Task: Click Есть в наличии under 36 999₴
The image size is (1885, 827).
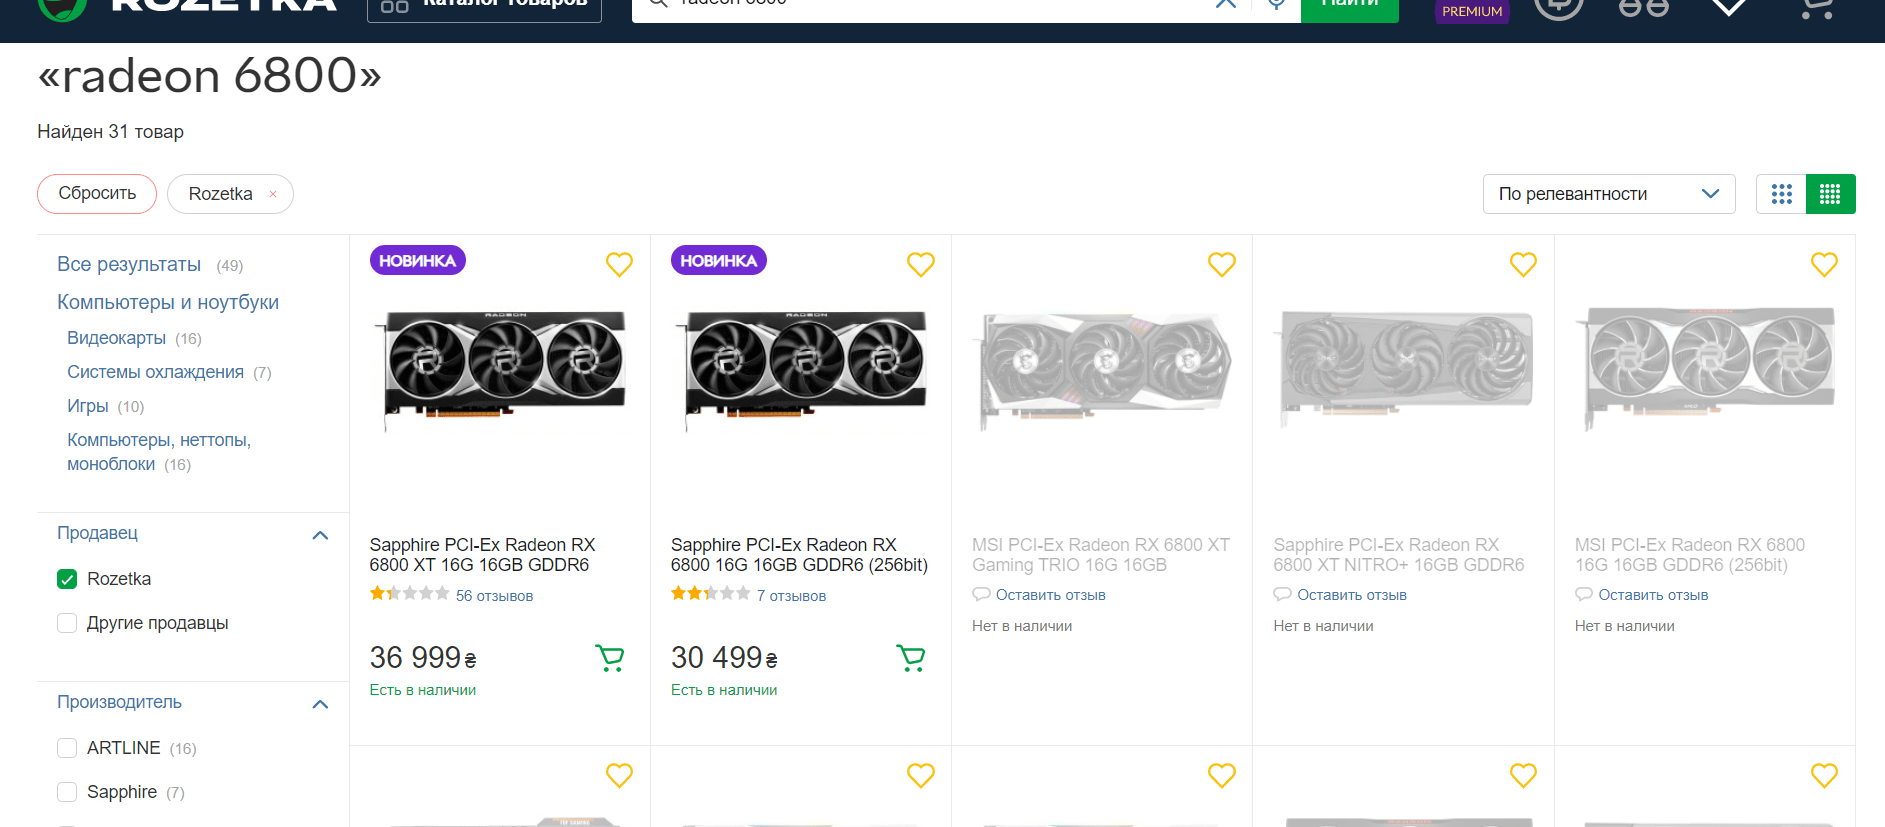Action: pos(423,690)
